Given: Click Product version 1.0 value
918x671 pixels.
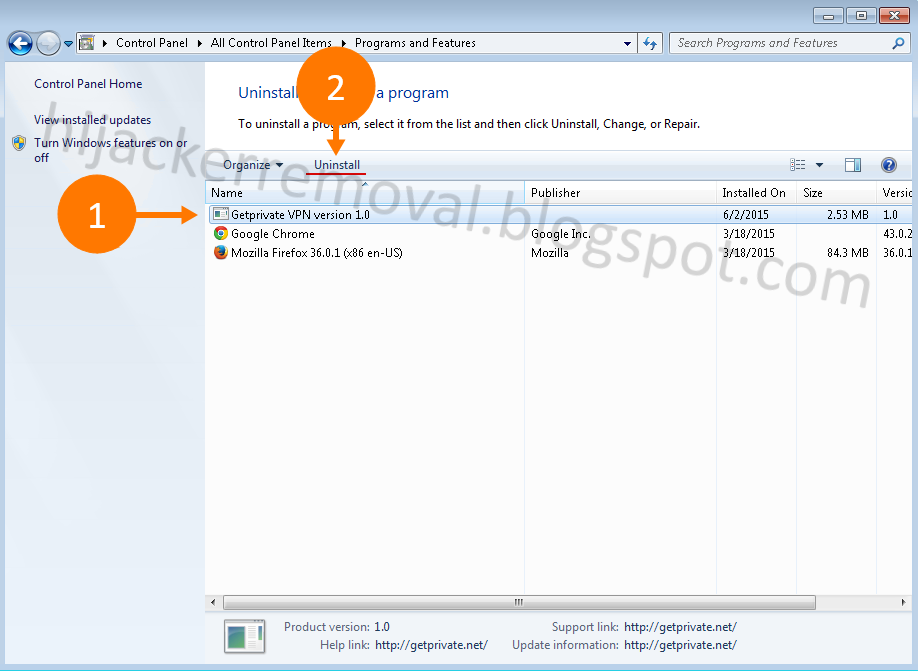Looking at the screenshot, I should pos(382,627).
